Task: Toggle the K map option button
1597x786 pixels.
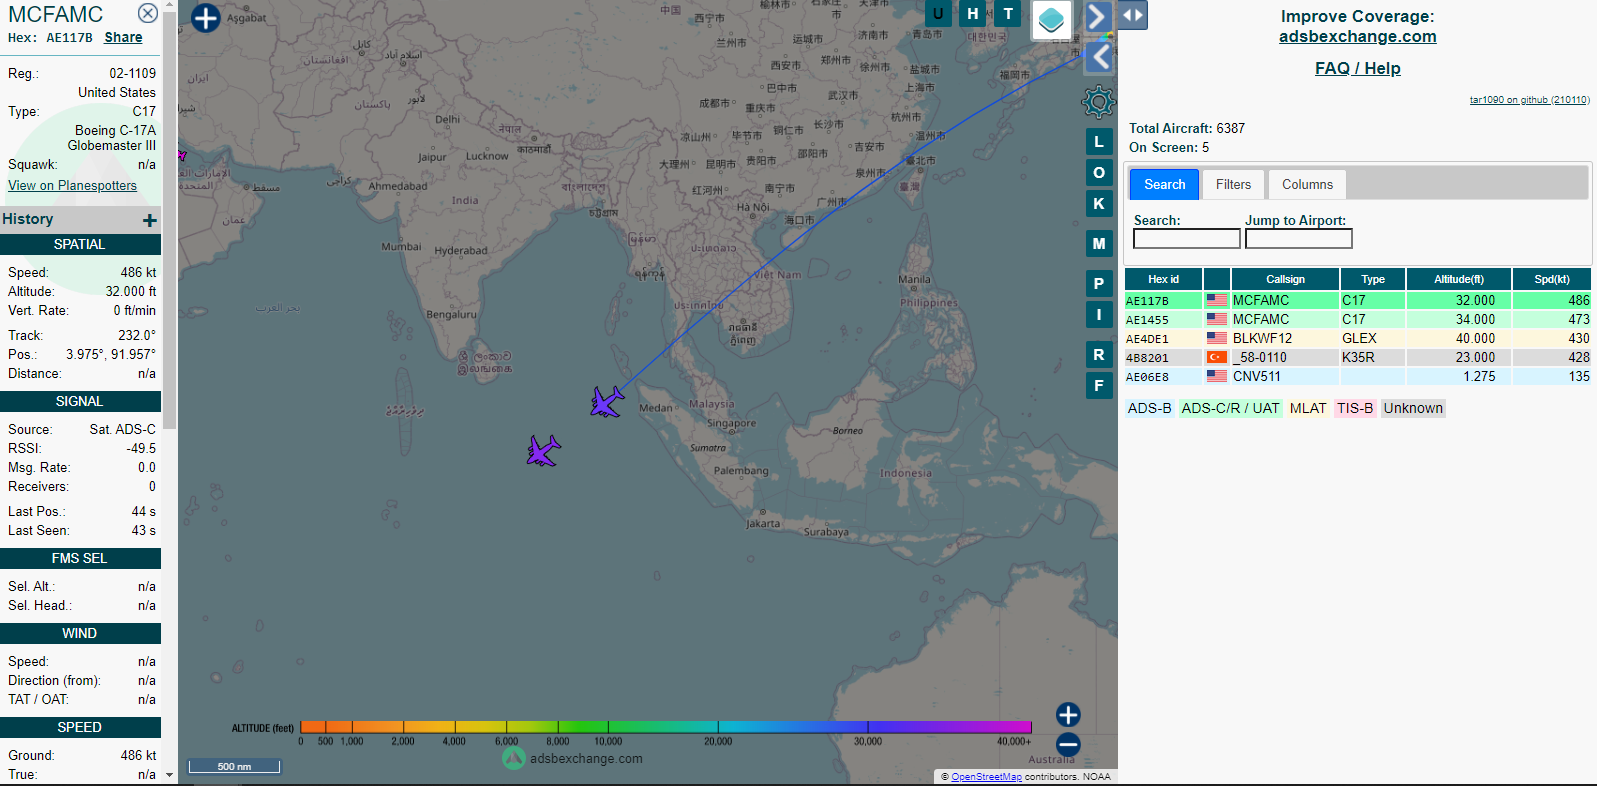Action: pyautogui.click(x=1099, y=204)
